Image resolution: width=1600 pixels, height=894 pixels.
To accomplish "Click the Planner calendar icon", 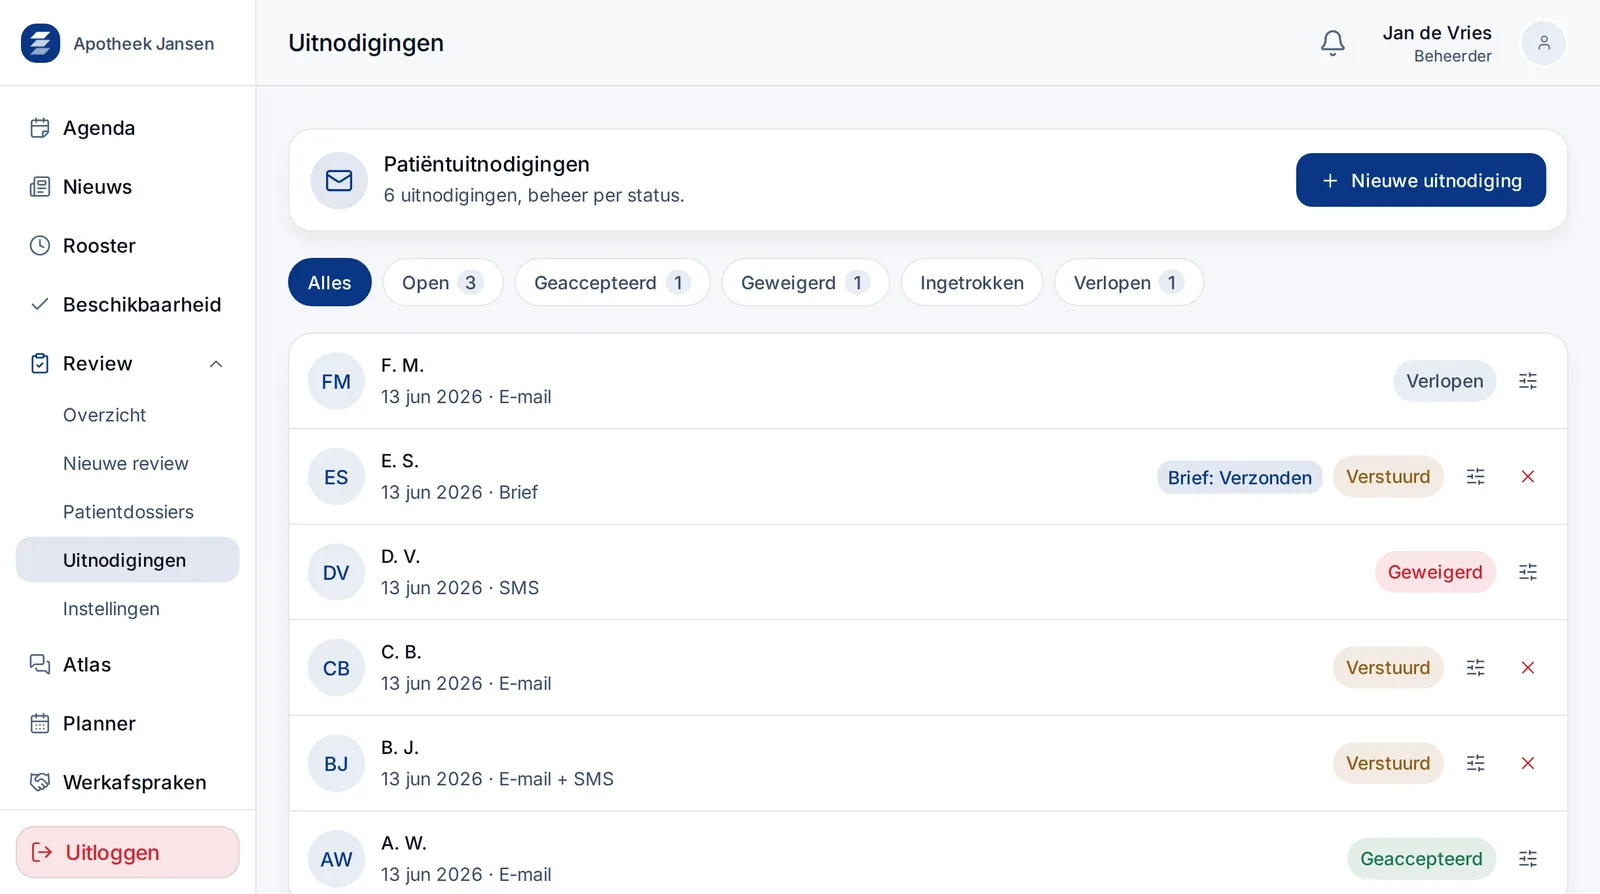I will [40, 723].
